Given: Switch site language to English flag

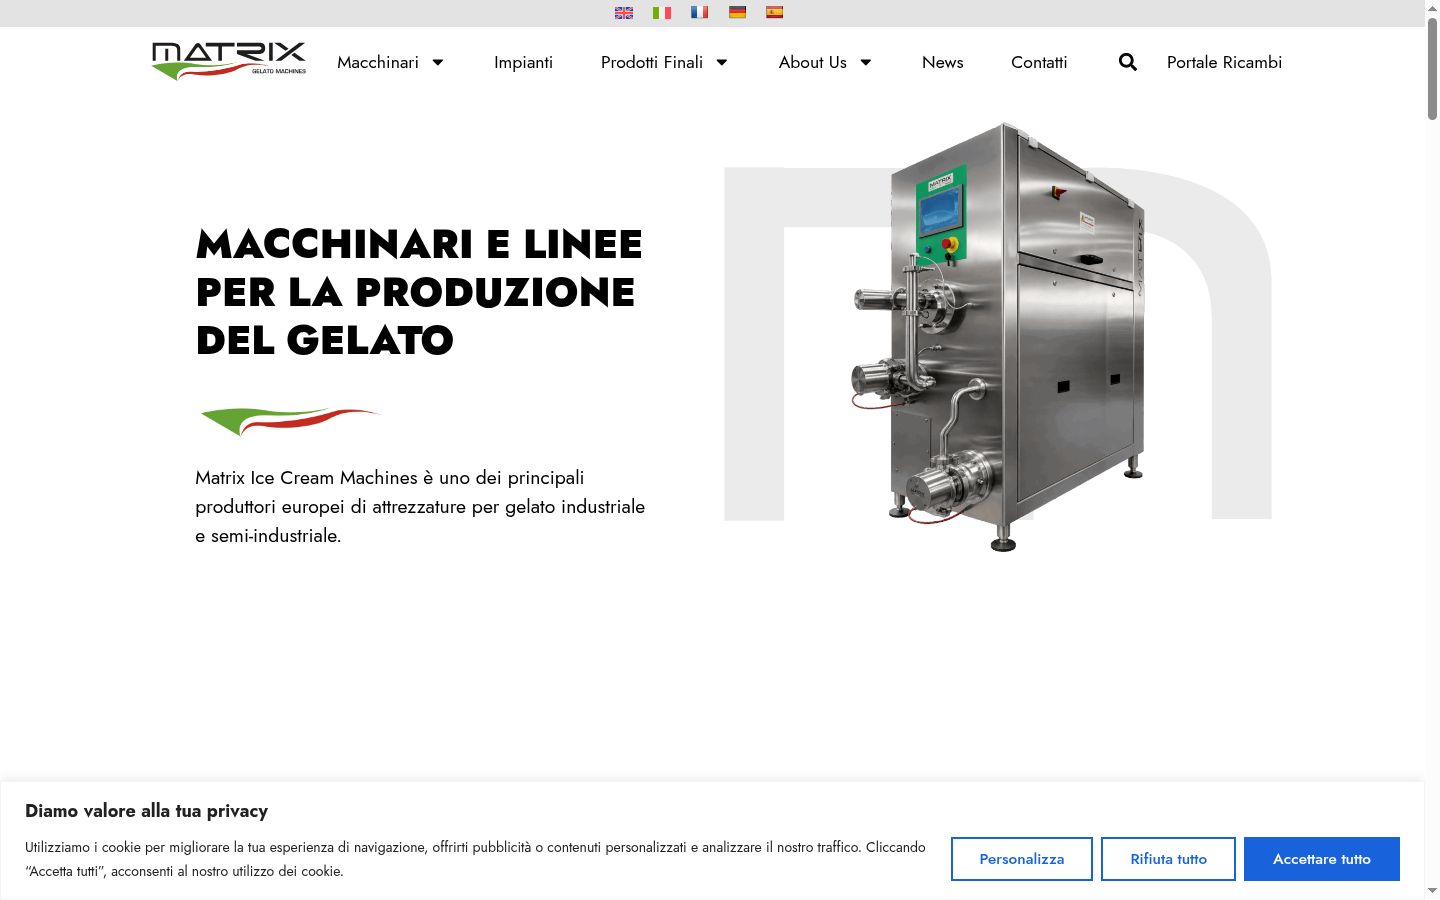Looking at the screenshot, I should tap(624, 13).
